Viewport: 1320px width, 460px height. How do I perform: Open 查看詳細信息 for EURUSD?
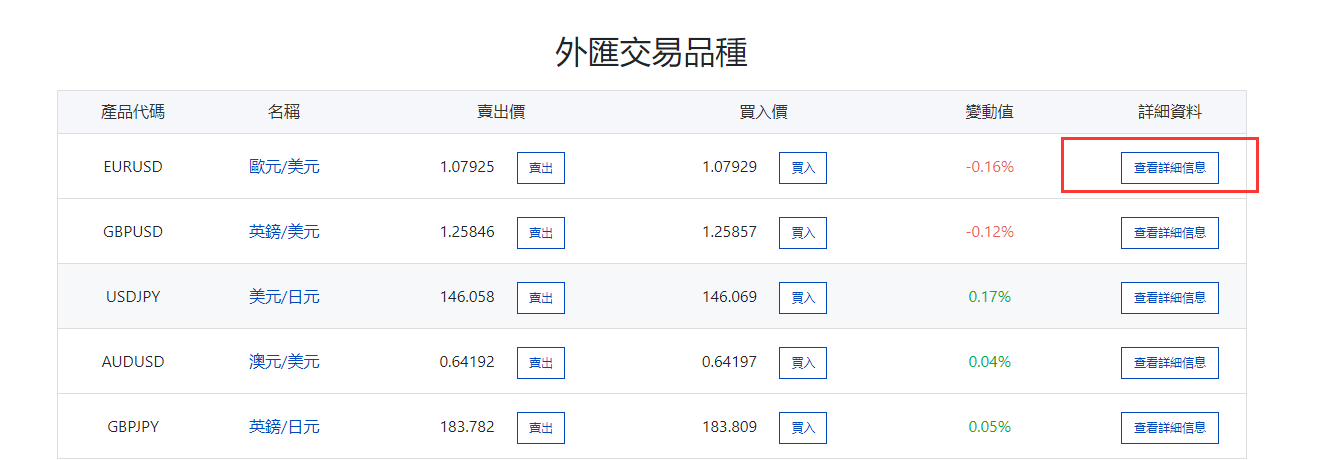point(1169,168)
